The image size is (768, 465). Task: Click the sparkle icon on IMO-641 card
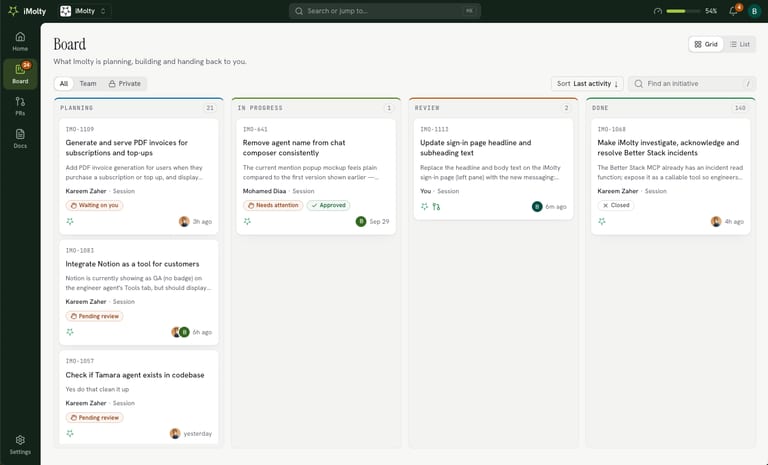[247, 221]
